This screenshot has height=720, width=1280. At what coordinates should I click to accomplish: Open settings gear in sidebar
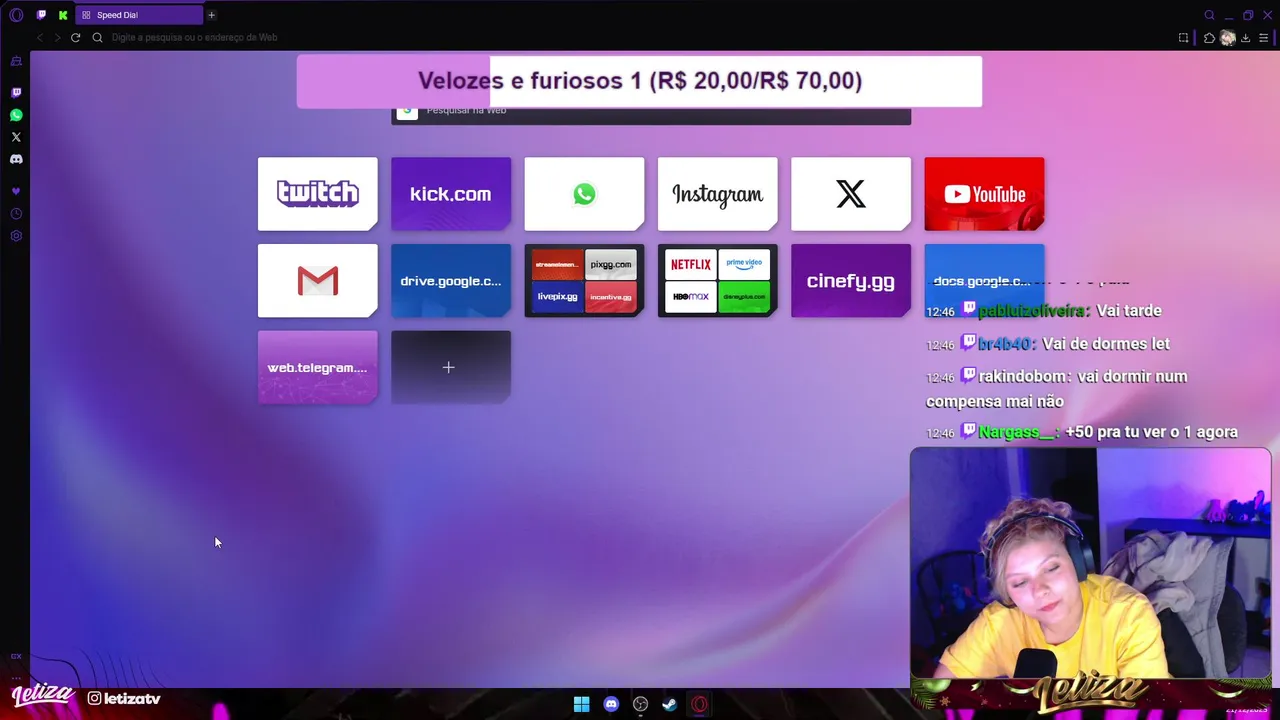[16, 236]
